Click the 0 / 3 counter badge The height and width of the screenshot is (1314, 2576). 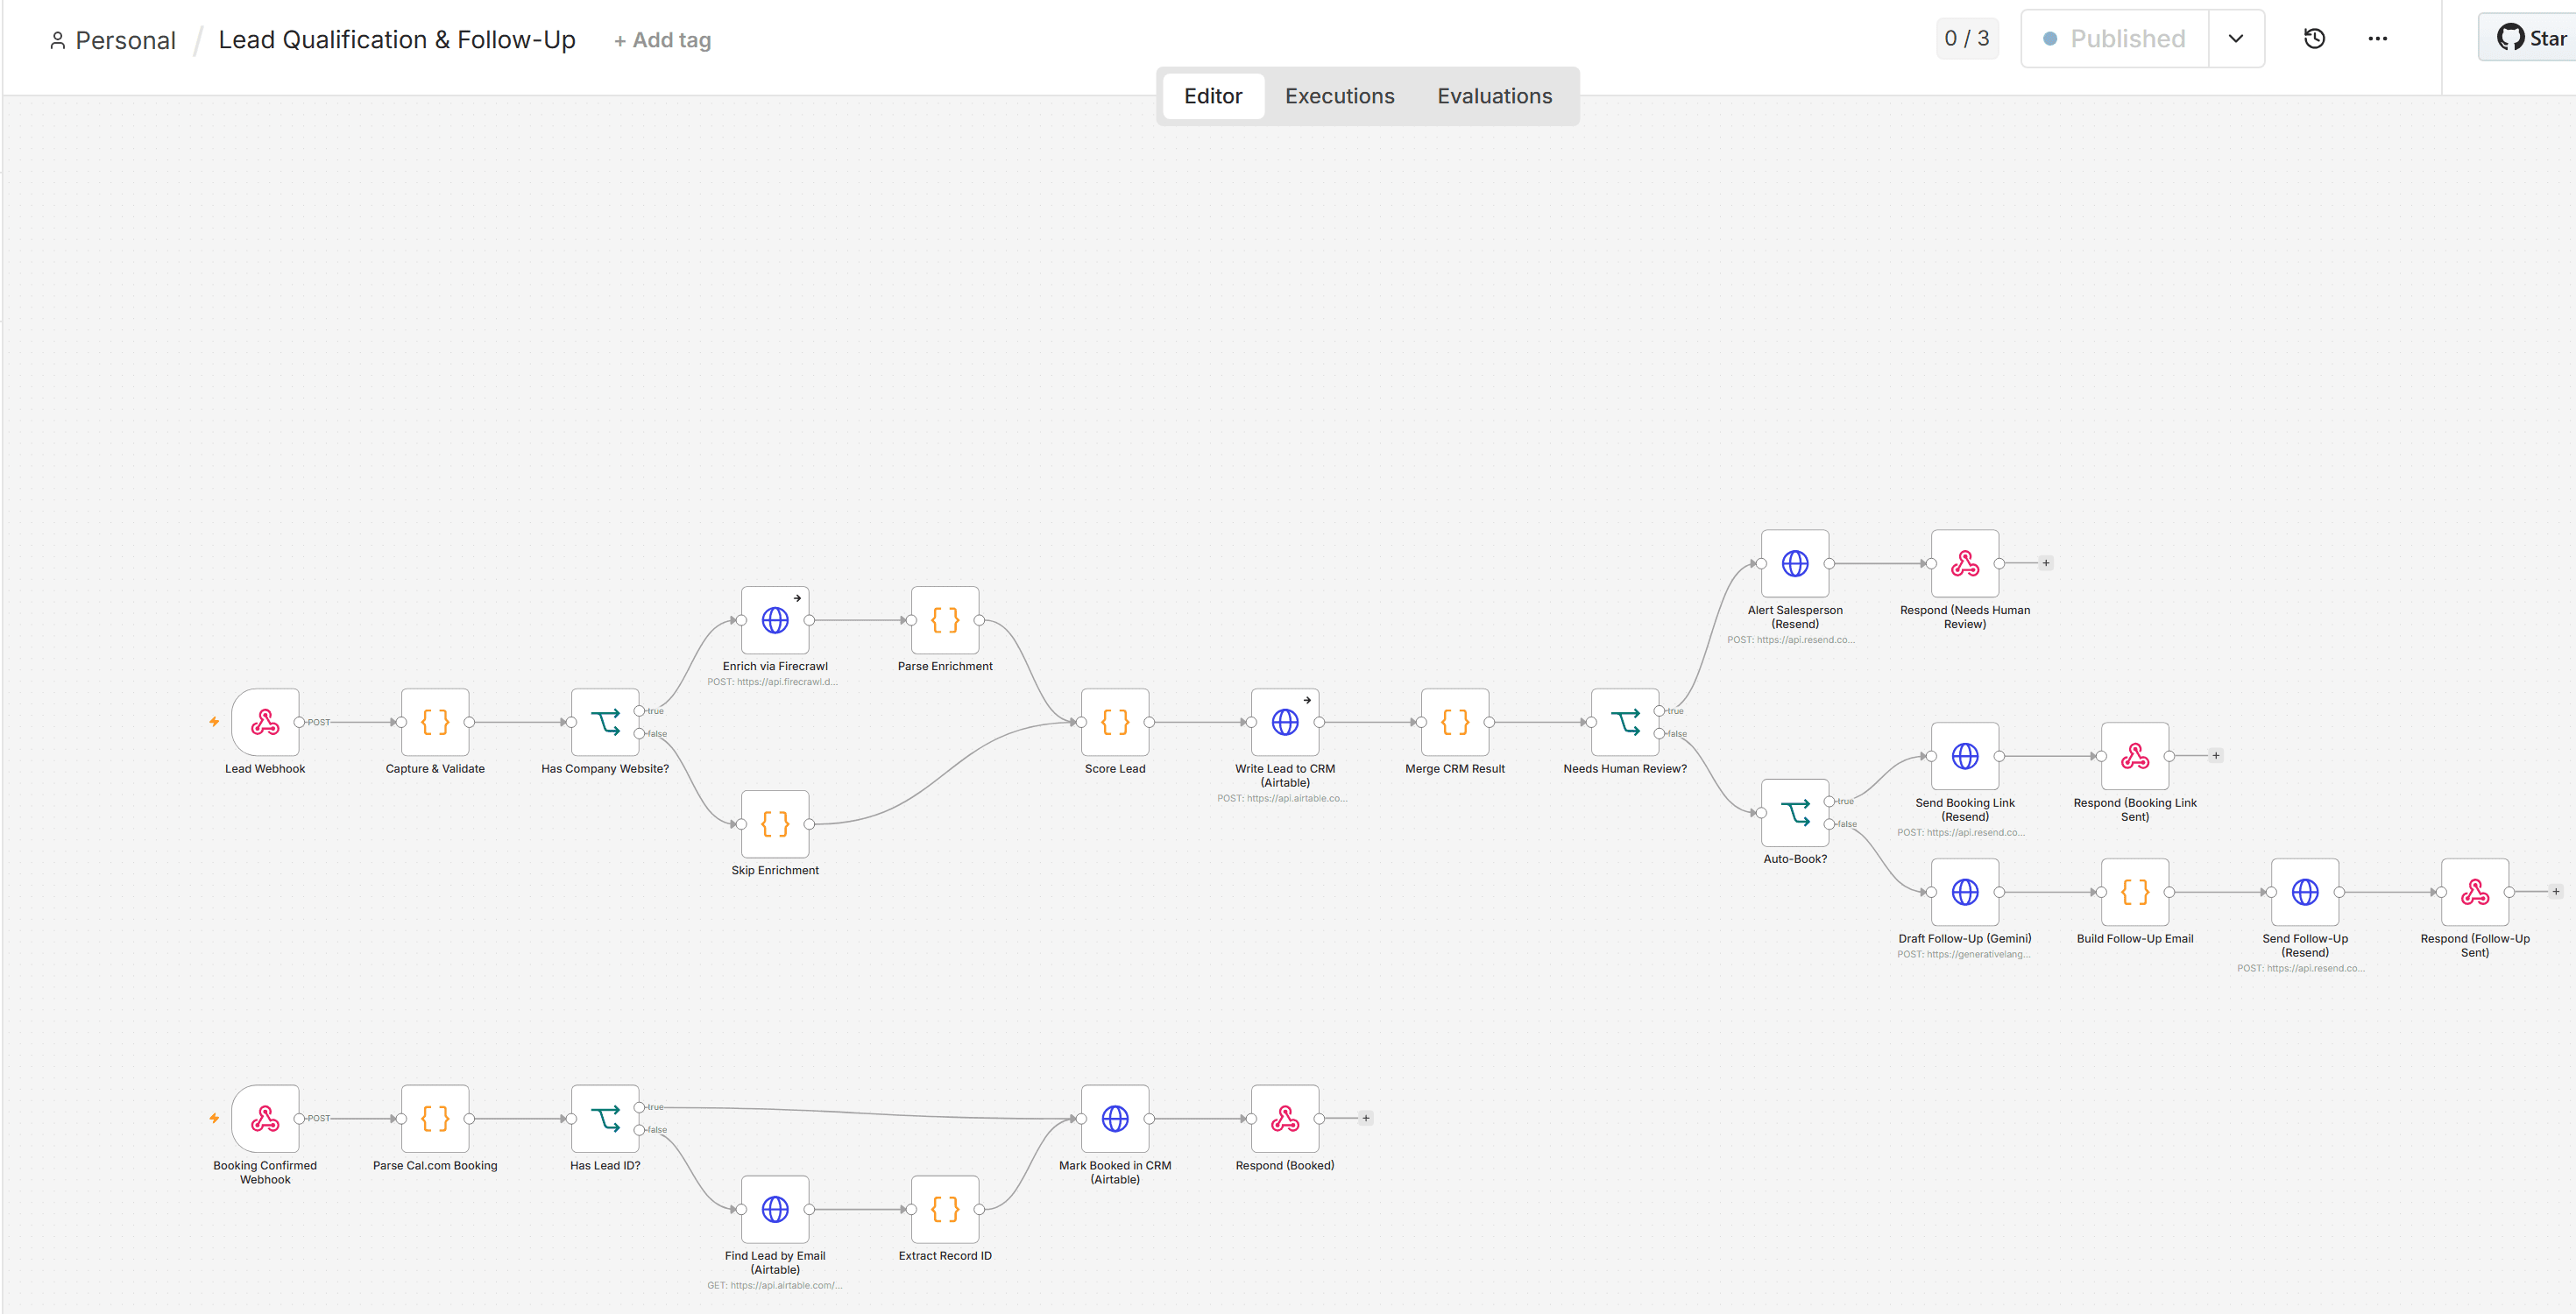[1966, 39]
